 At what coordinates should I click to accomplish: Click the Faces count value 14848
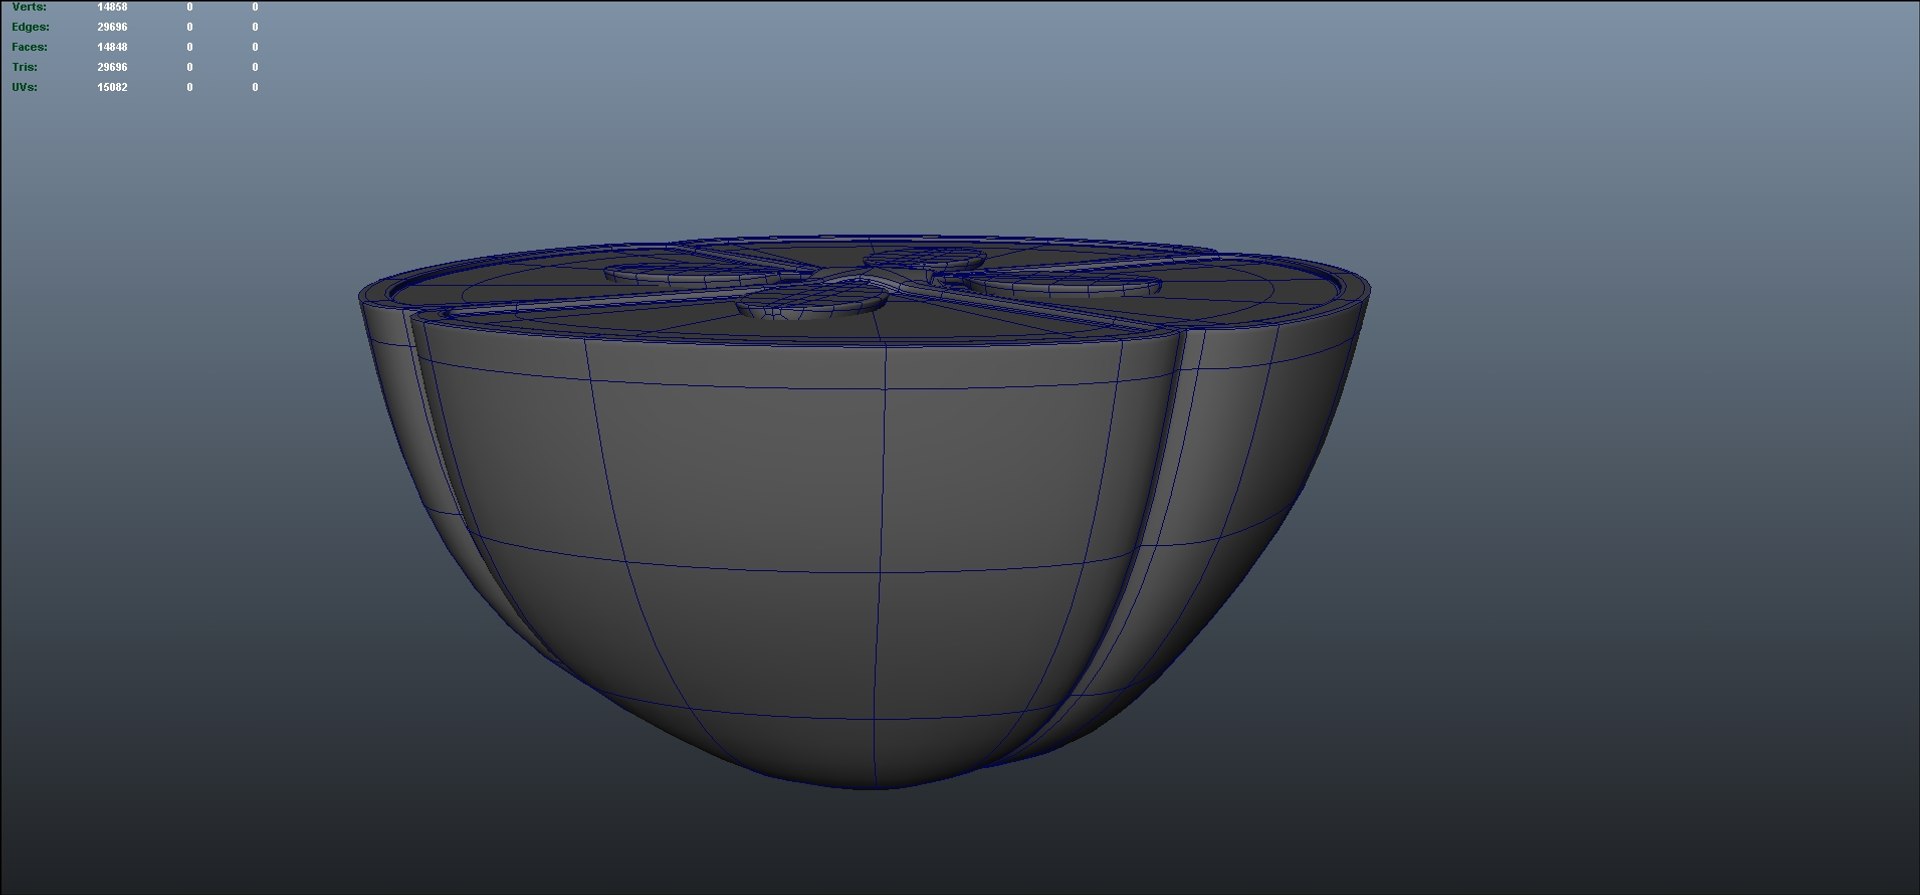click(112, 47)
